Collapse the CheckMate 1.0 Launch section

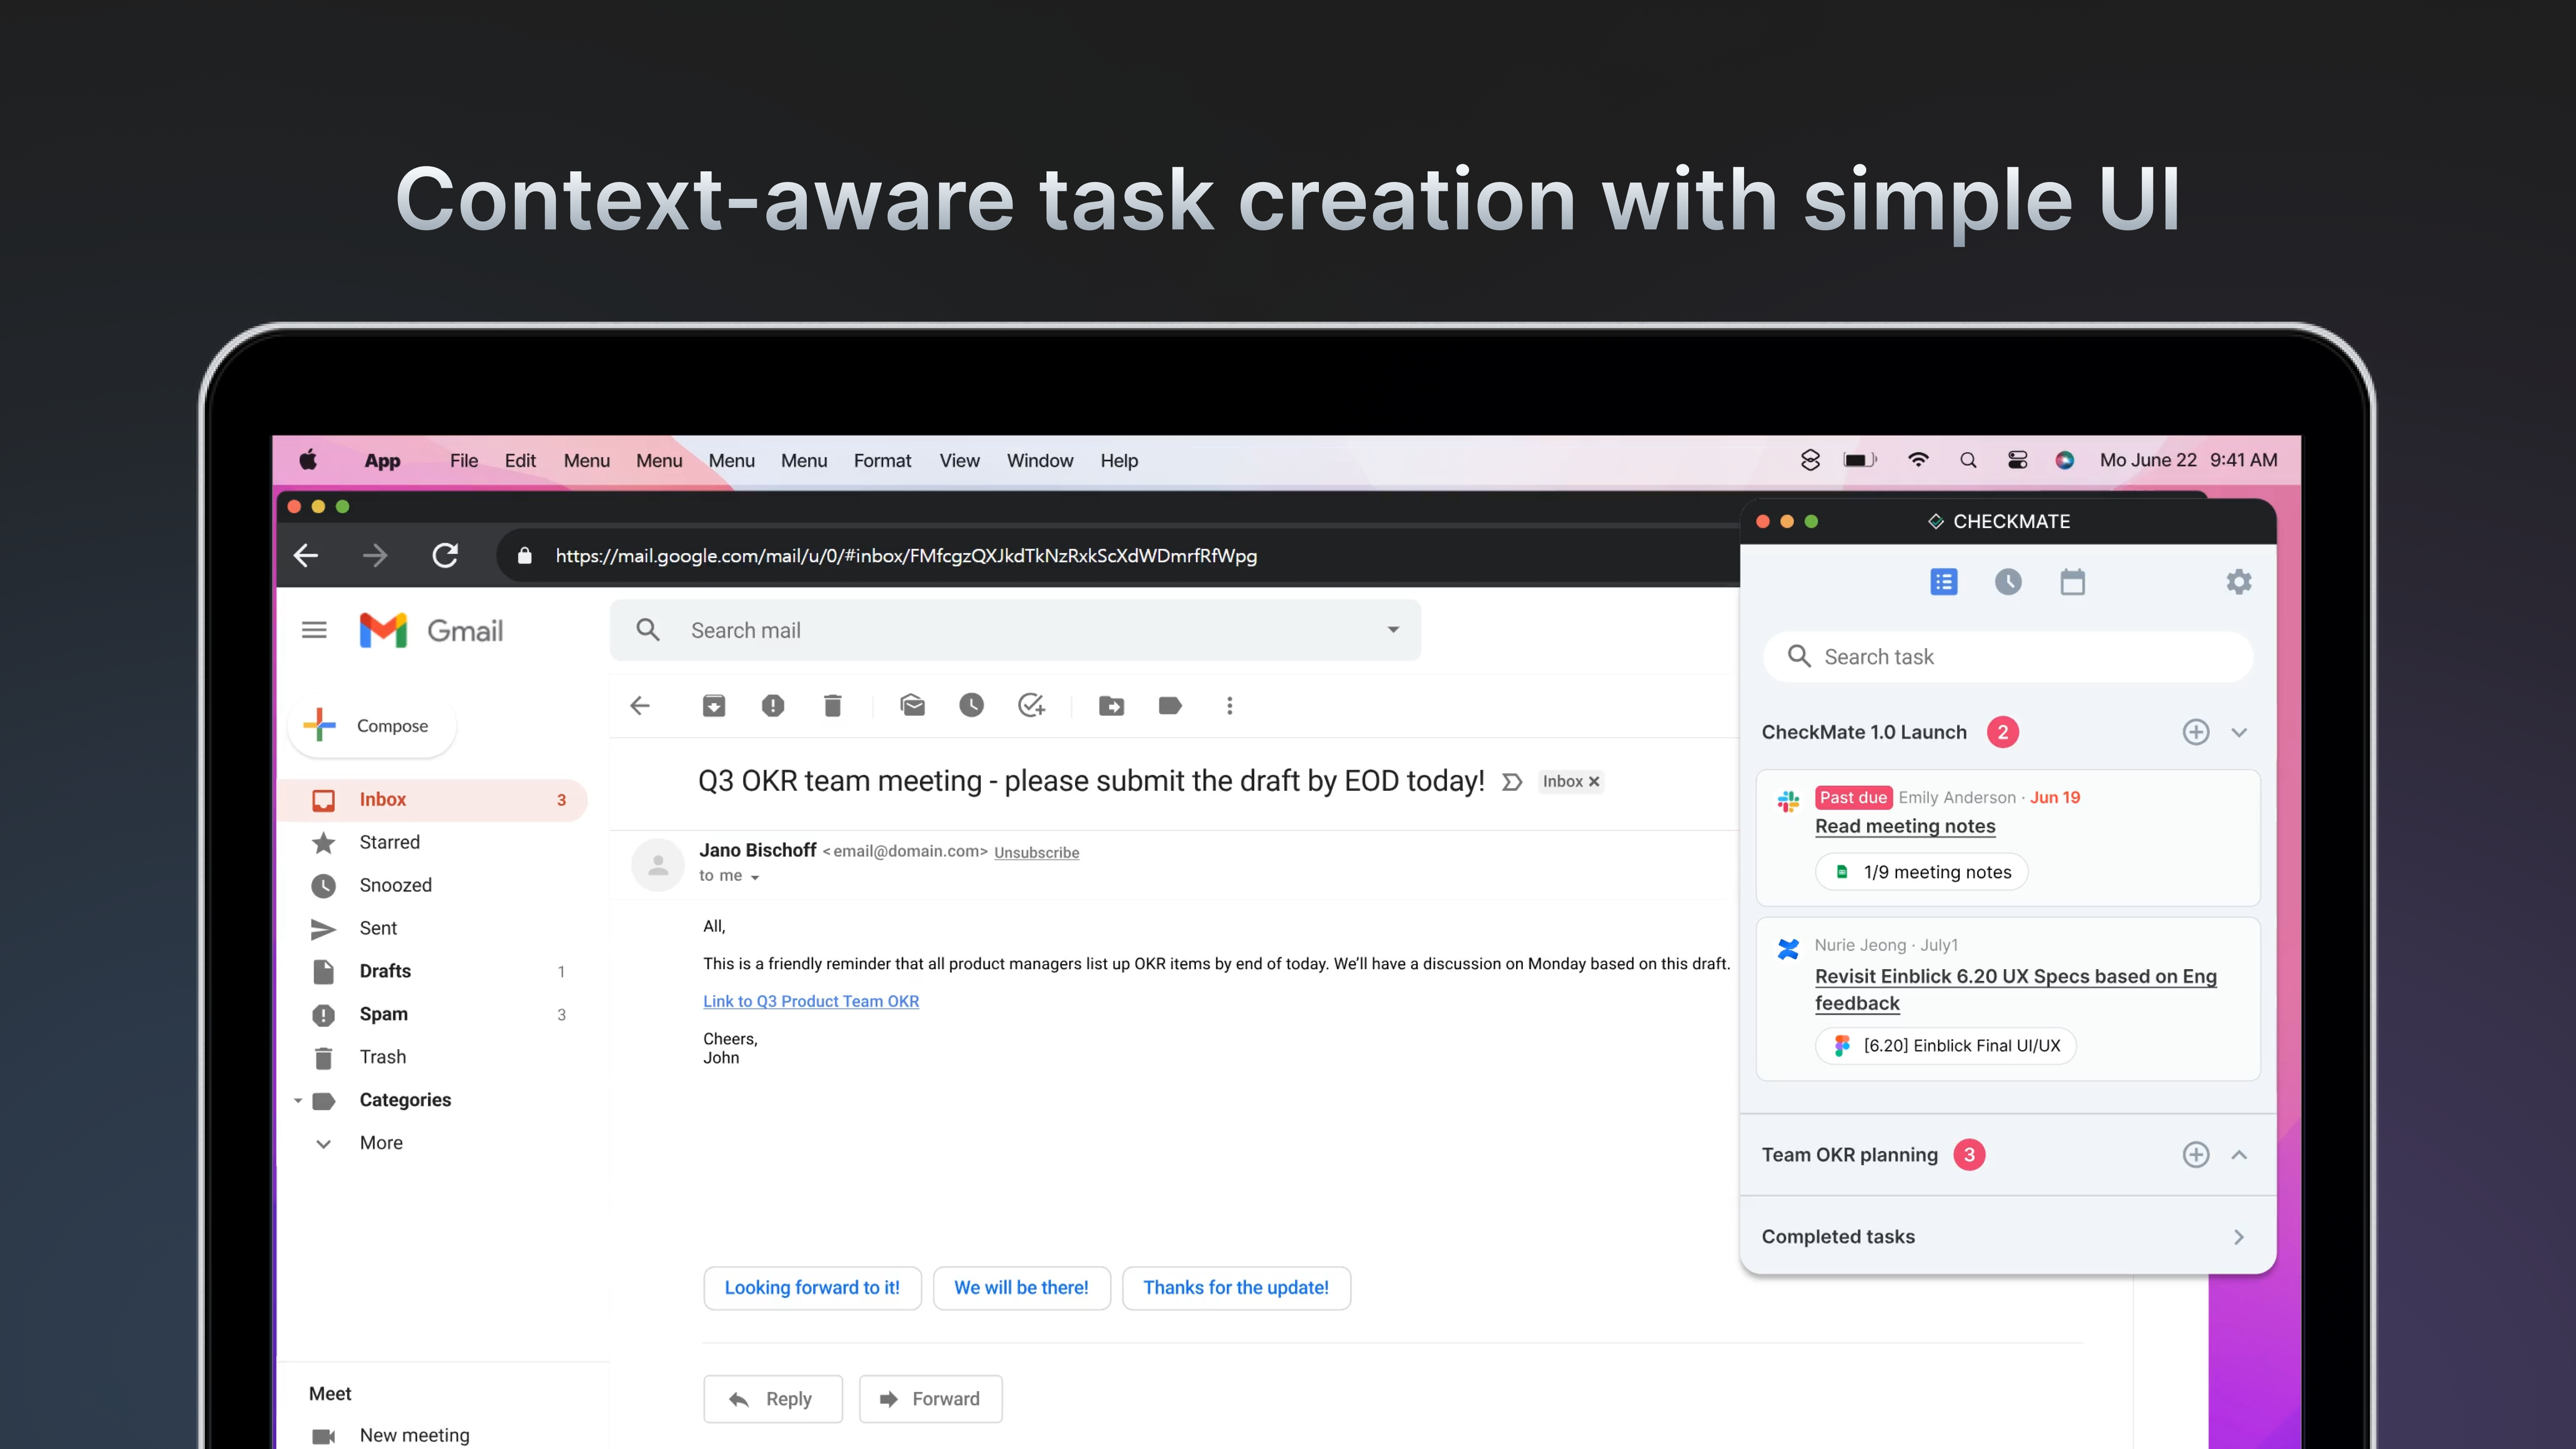(x=2239, y=732)
